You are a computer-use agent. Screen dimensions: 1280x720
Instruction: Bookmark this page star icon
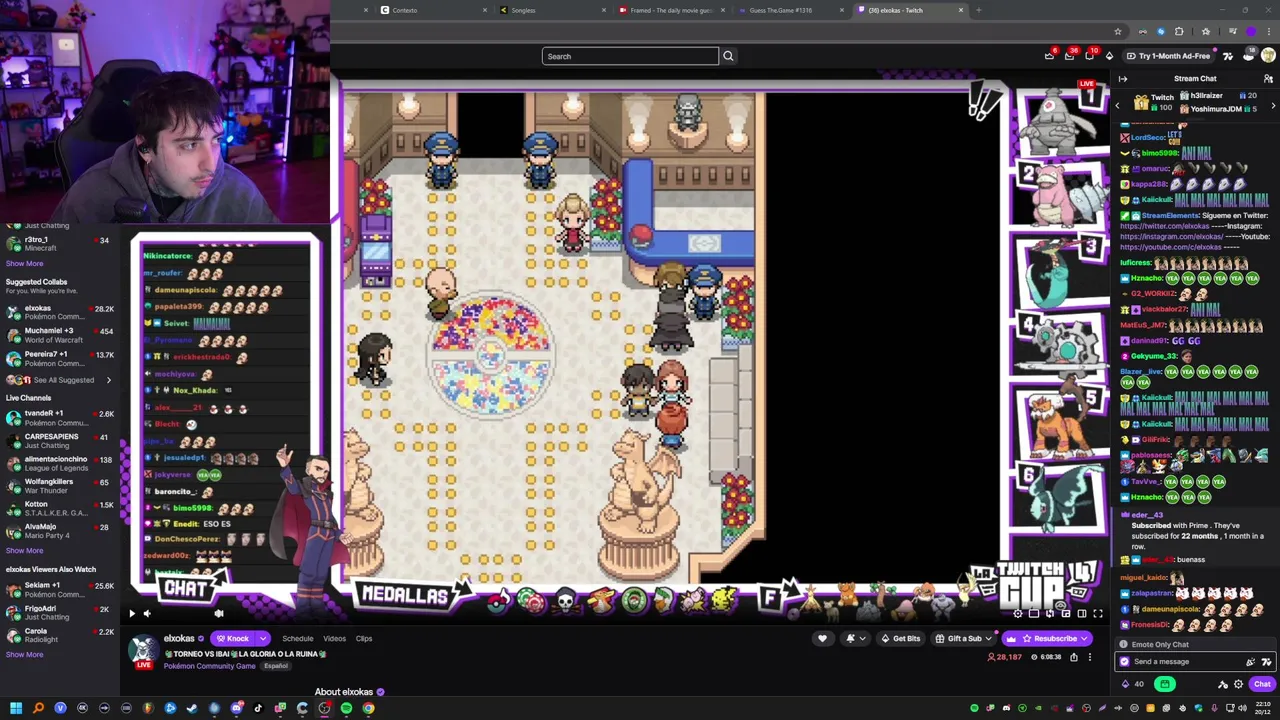(1118, 31)
